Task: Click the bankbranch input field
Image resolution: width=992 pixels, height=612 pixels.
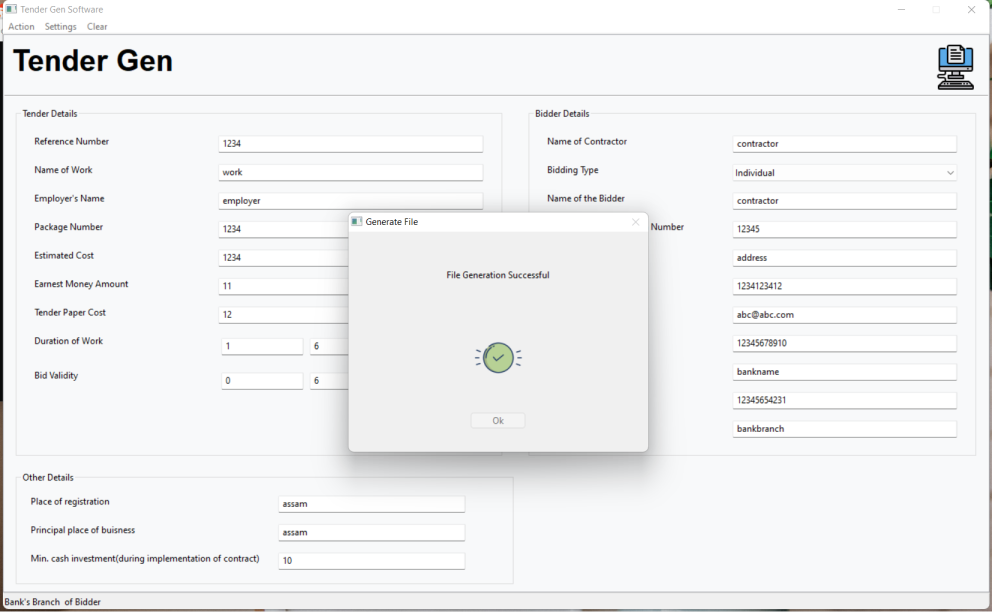Action: coord(845,428)
